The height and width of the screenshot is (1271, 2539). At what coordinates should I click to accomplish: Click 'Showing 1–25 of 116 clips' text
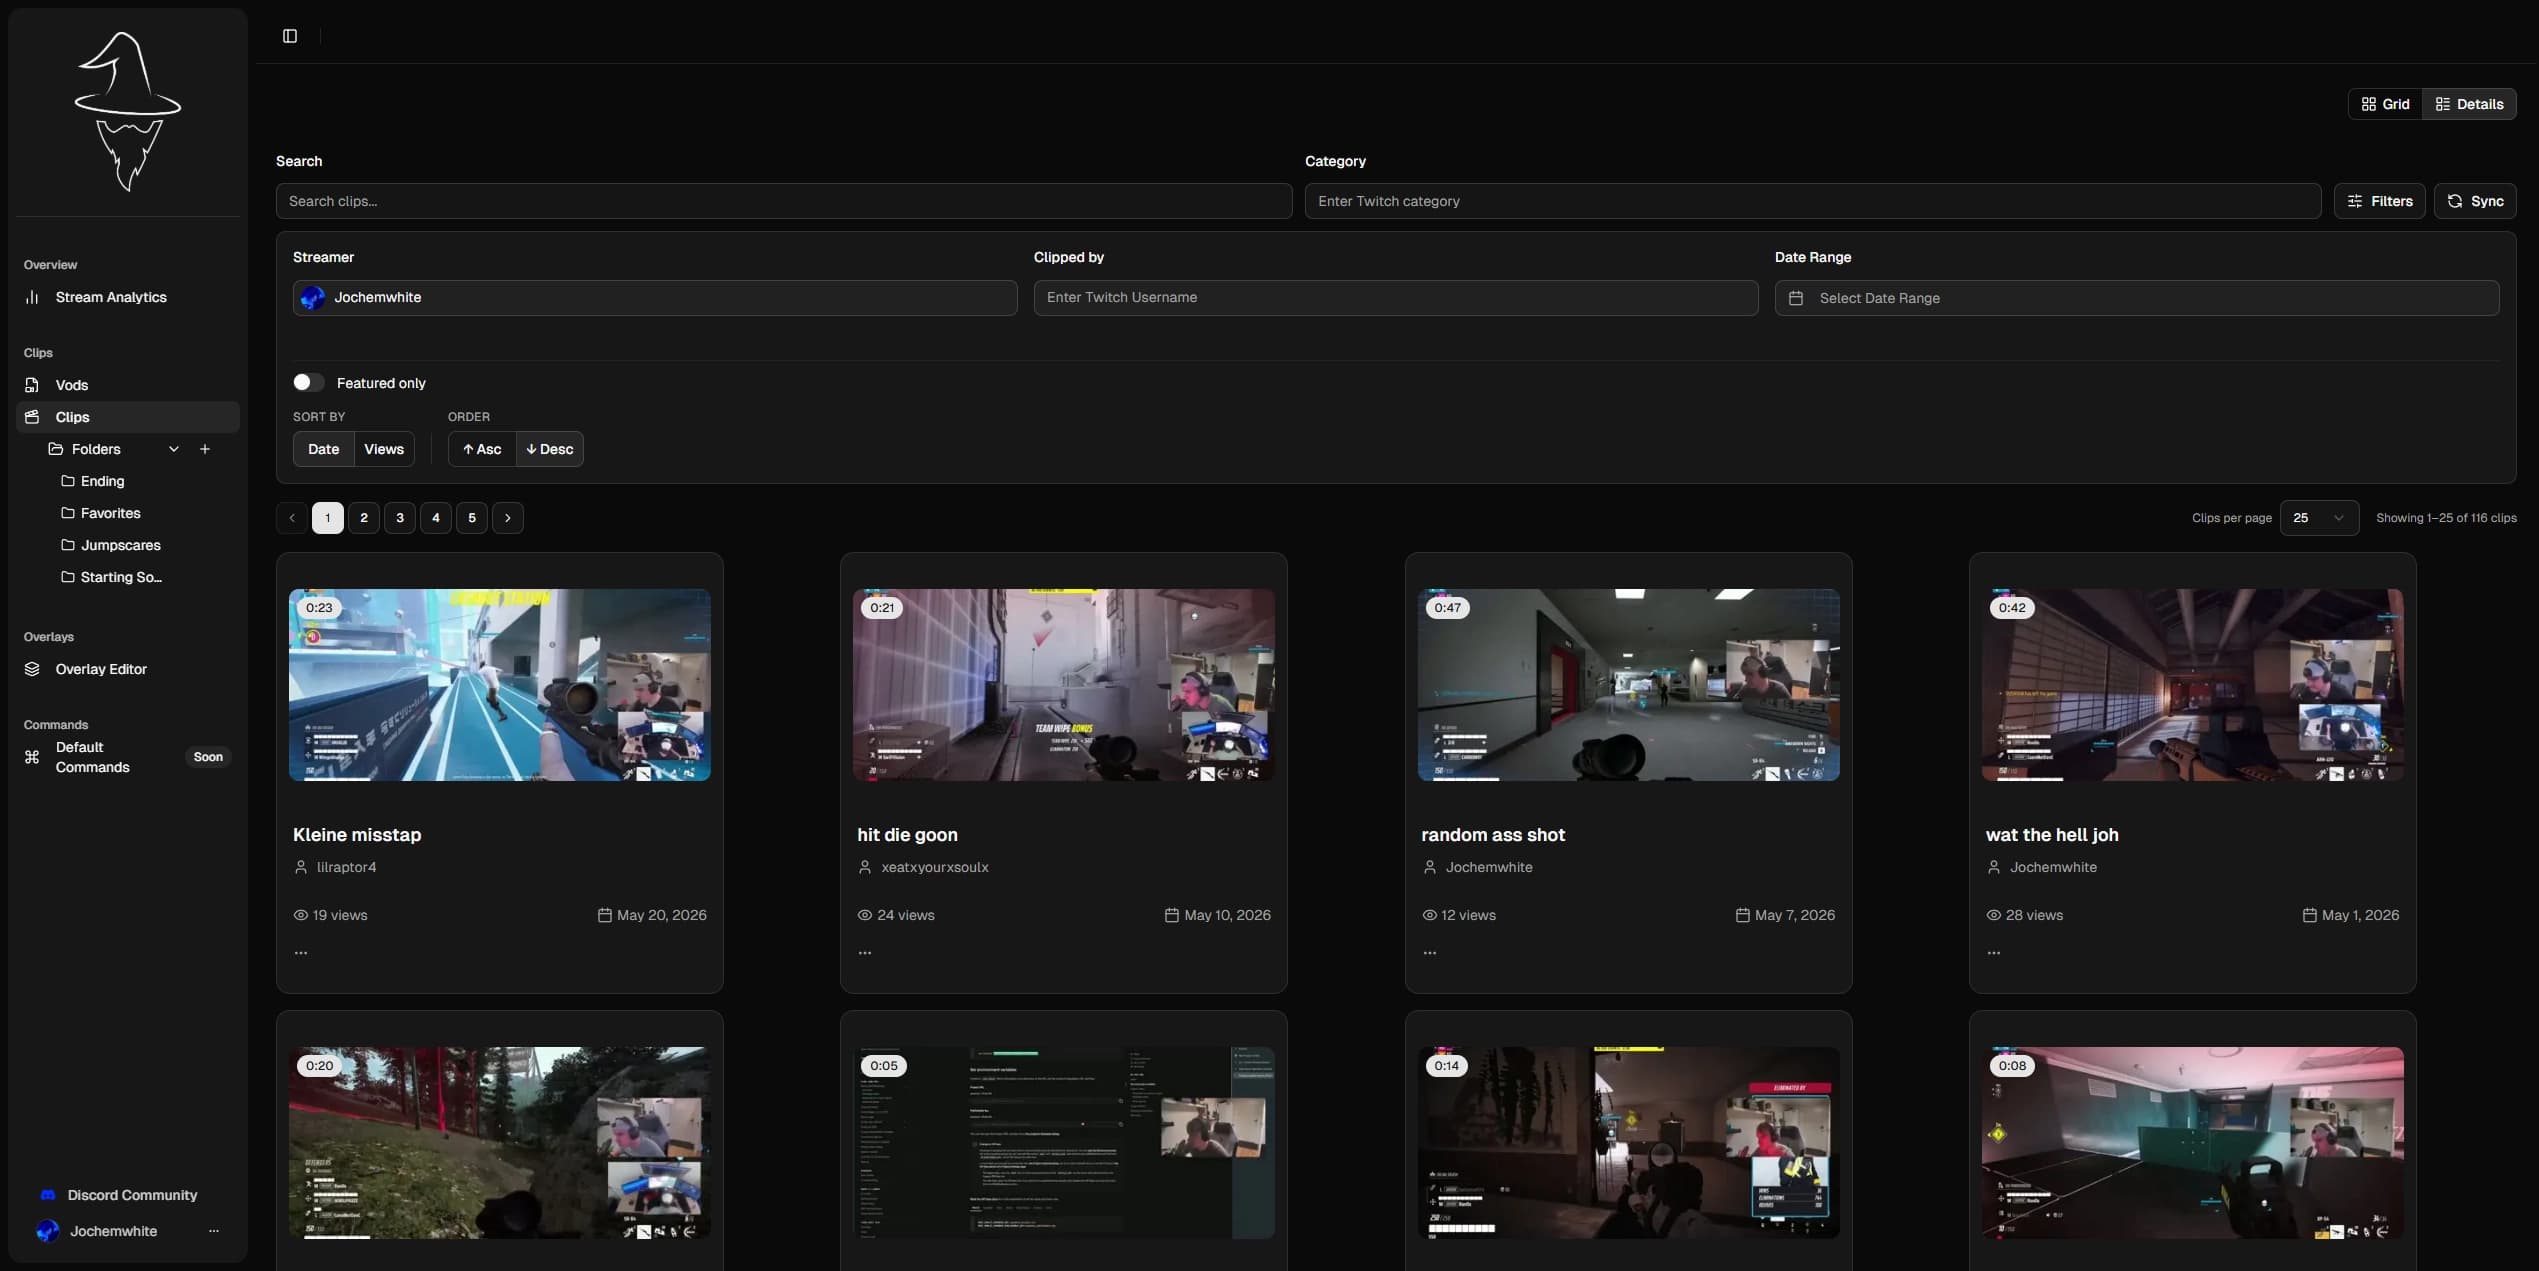pyautogui.click(x=2446, y=518)
